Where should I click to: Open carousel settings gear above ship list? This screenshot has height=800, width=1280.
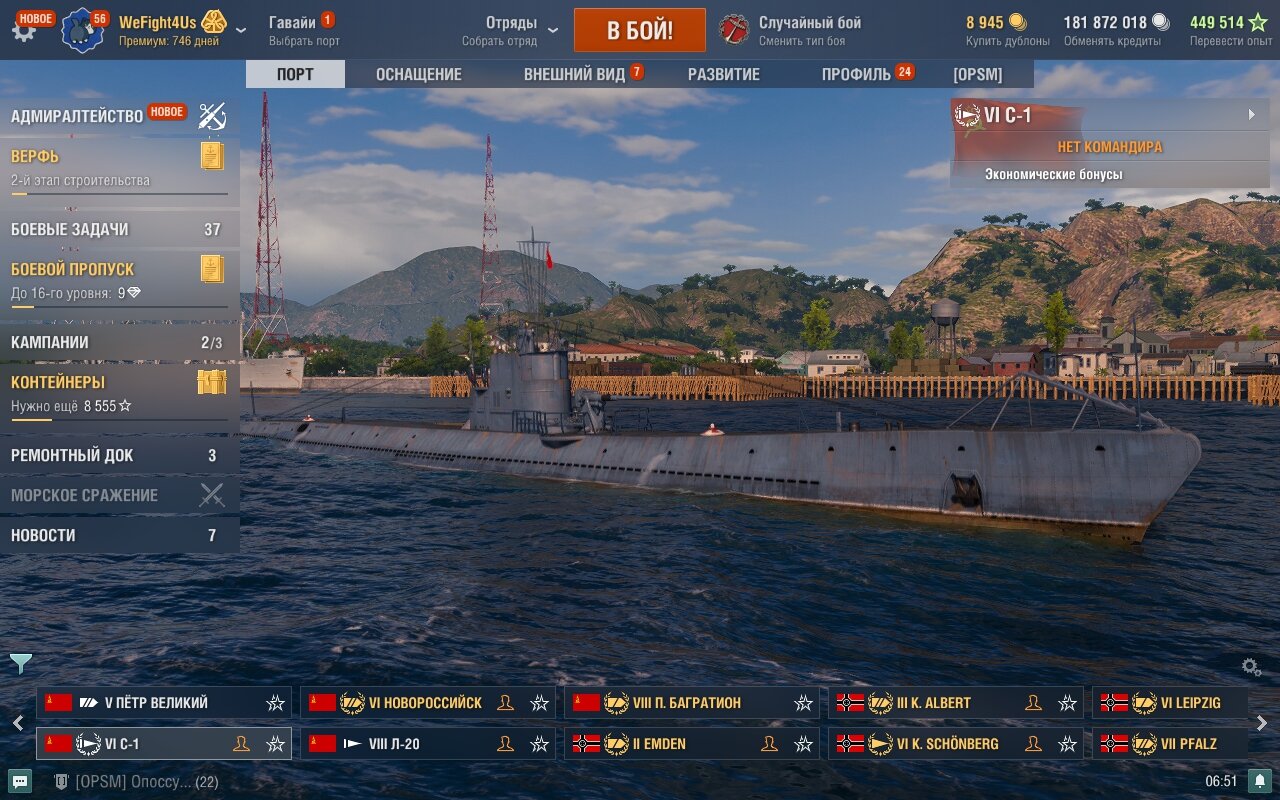(1251, 667)
